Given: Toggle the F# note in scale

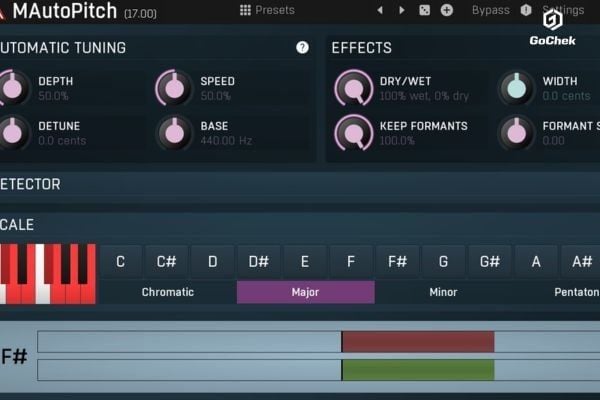Looking at the screenshot, I should point(397,262).
